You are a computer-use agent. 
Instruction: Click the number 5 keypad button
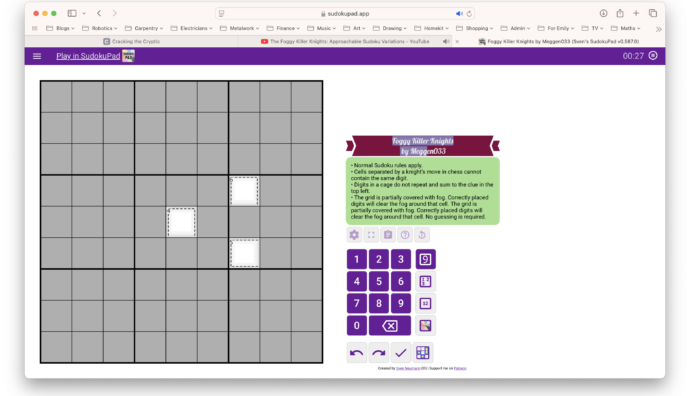click(378, 281)
